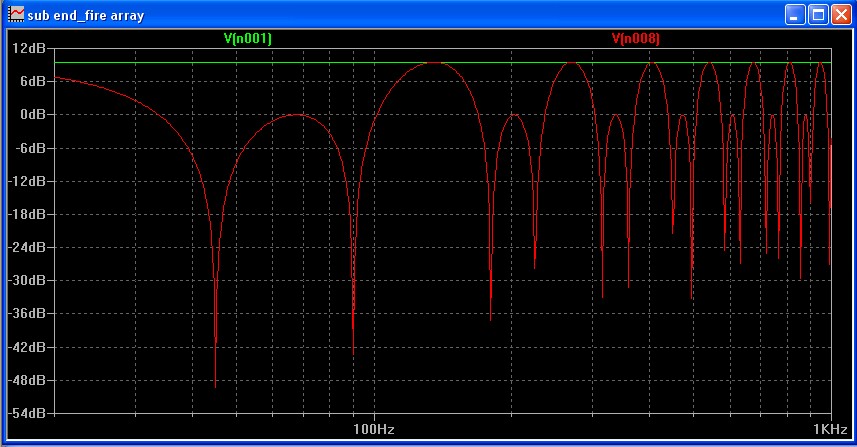
Task: Minimize the sub end_fire array window
Action: [795, 15]
